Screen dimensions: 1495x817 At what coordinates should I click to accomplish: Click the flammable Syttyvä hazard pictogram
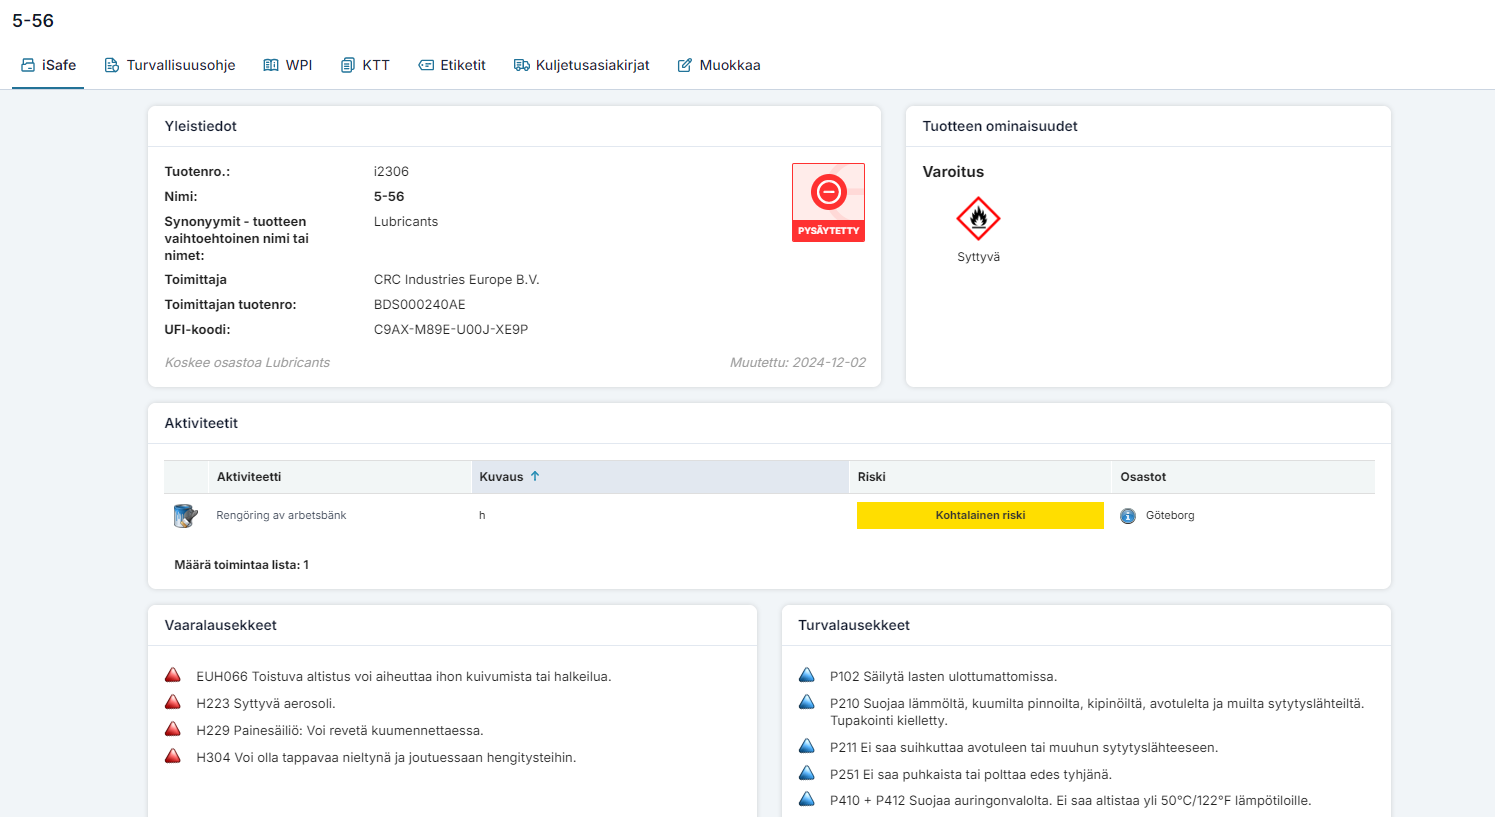(x=978, y=218)
